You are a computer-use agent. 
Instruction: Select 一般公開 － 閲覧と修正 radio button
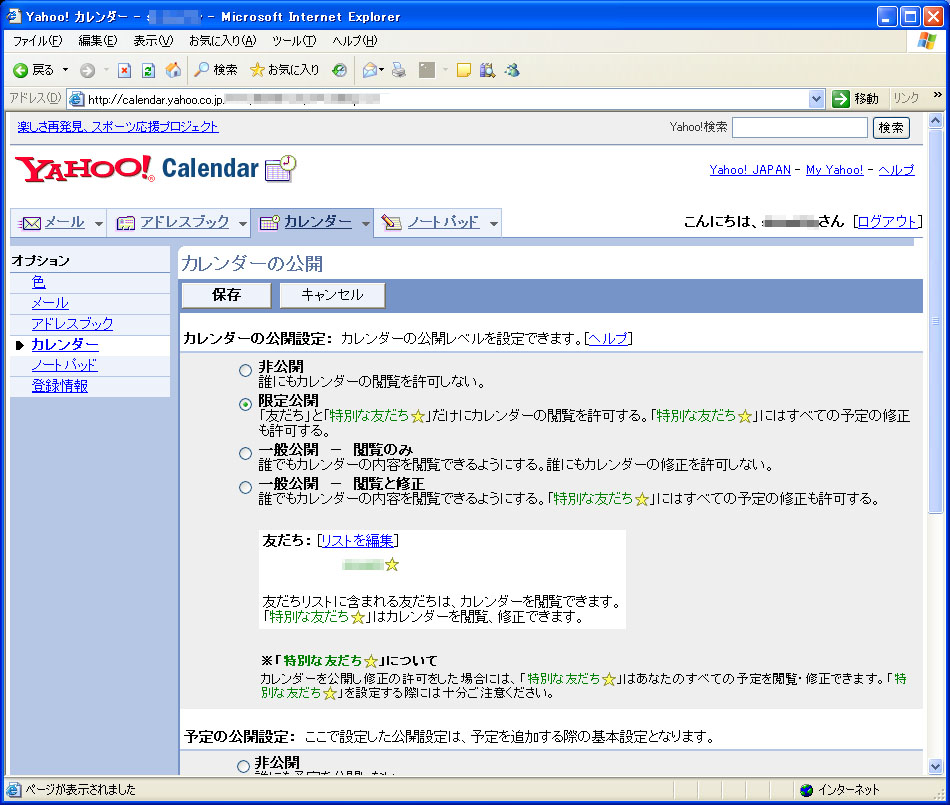(x=245, y=488)
